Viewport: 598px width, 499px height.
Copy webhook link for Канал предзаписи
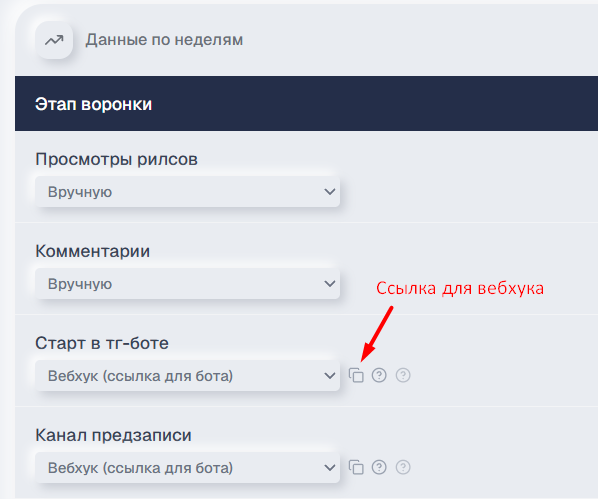point(356,467)
